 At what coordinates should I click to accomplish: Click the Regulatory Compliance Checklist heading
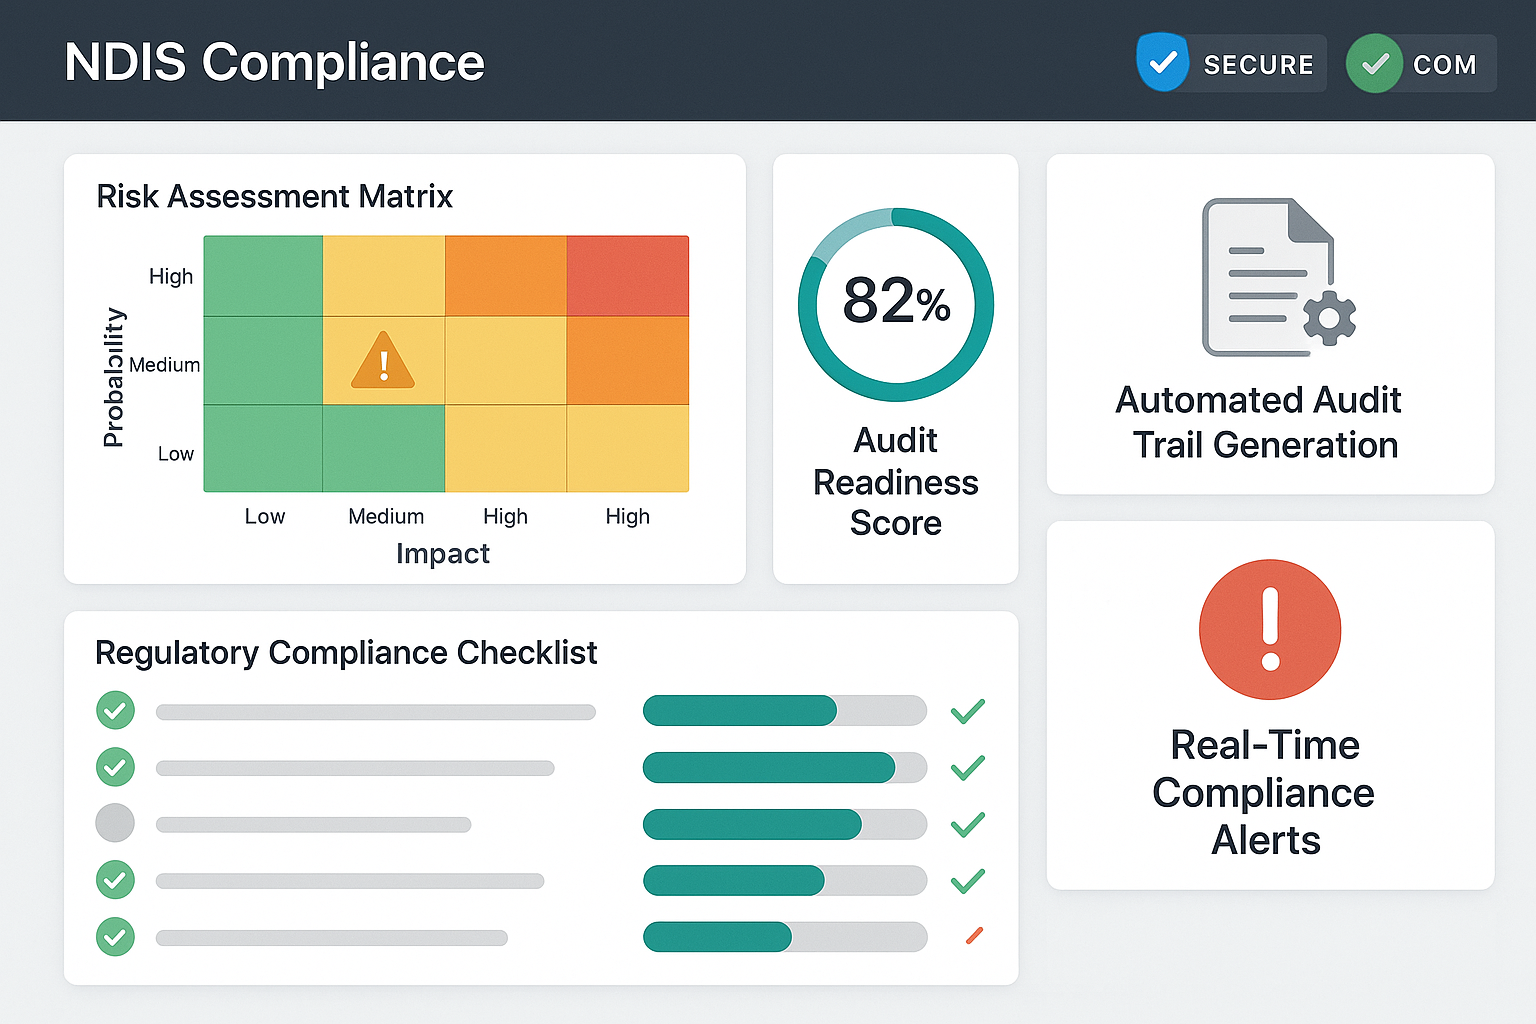coord(346,652)
